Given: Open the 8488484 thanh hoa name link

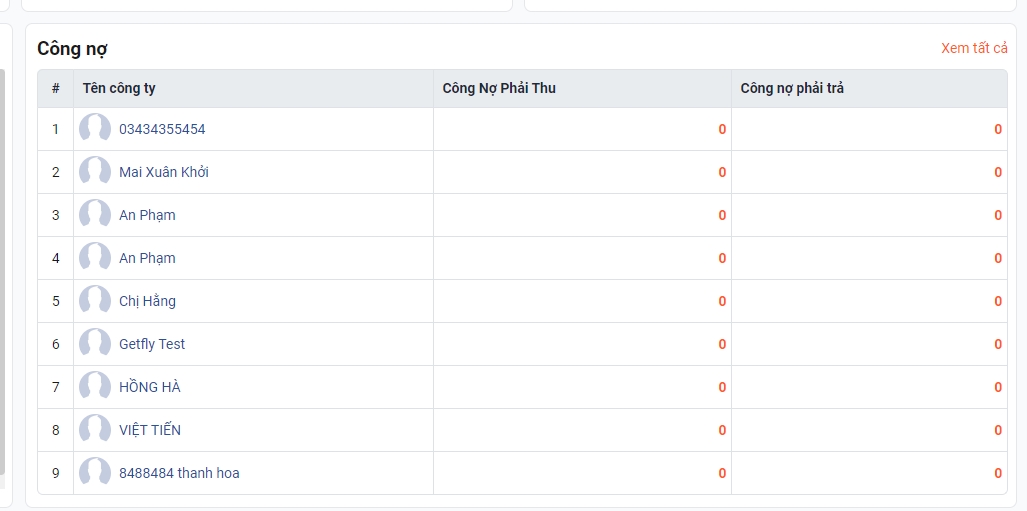Looking at the screenshot, I should pyautogui.click(x=179, y=473).
